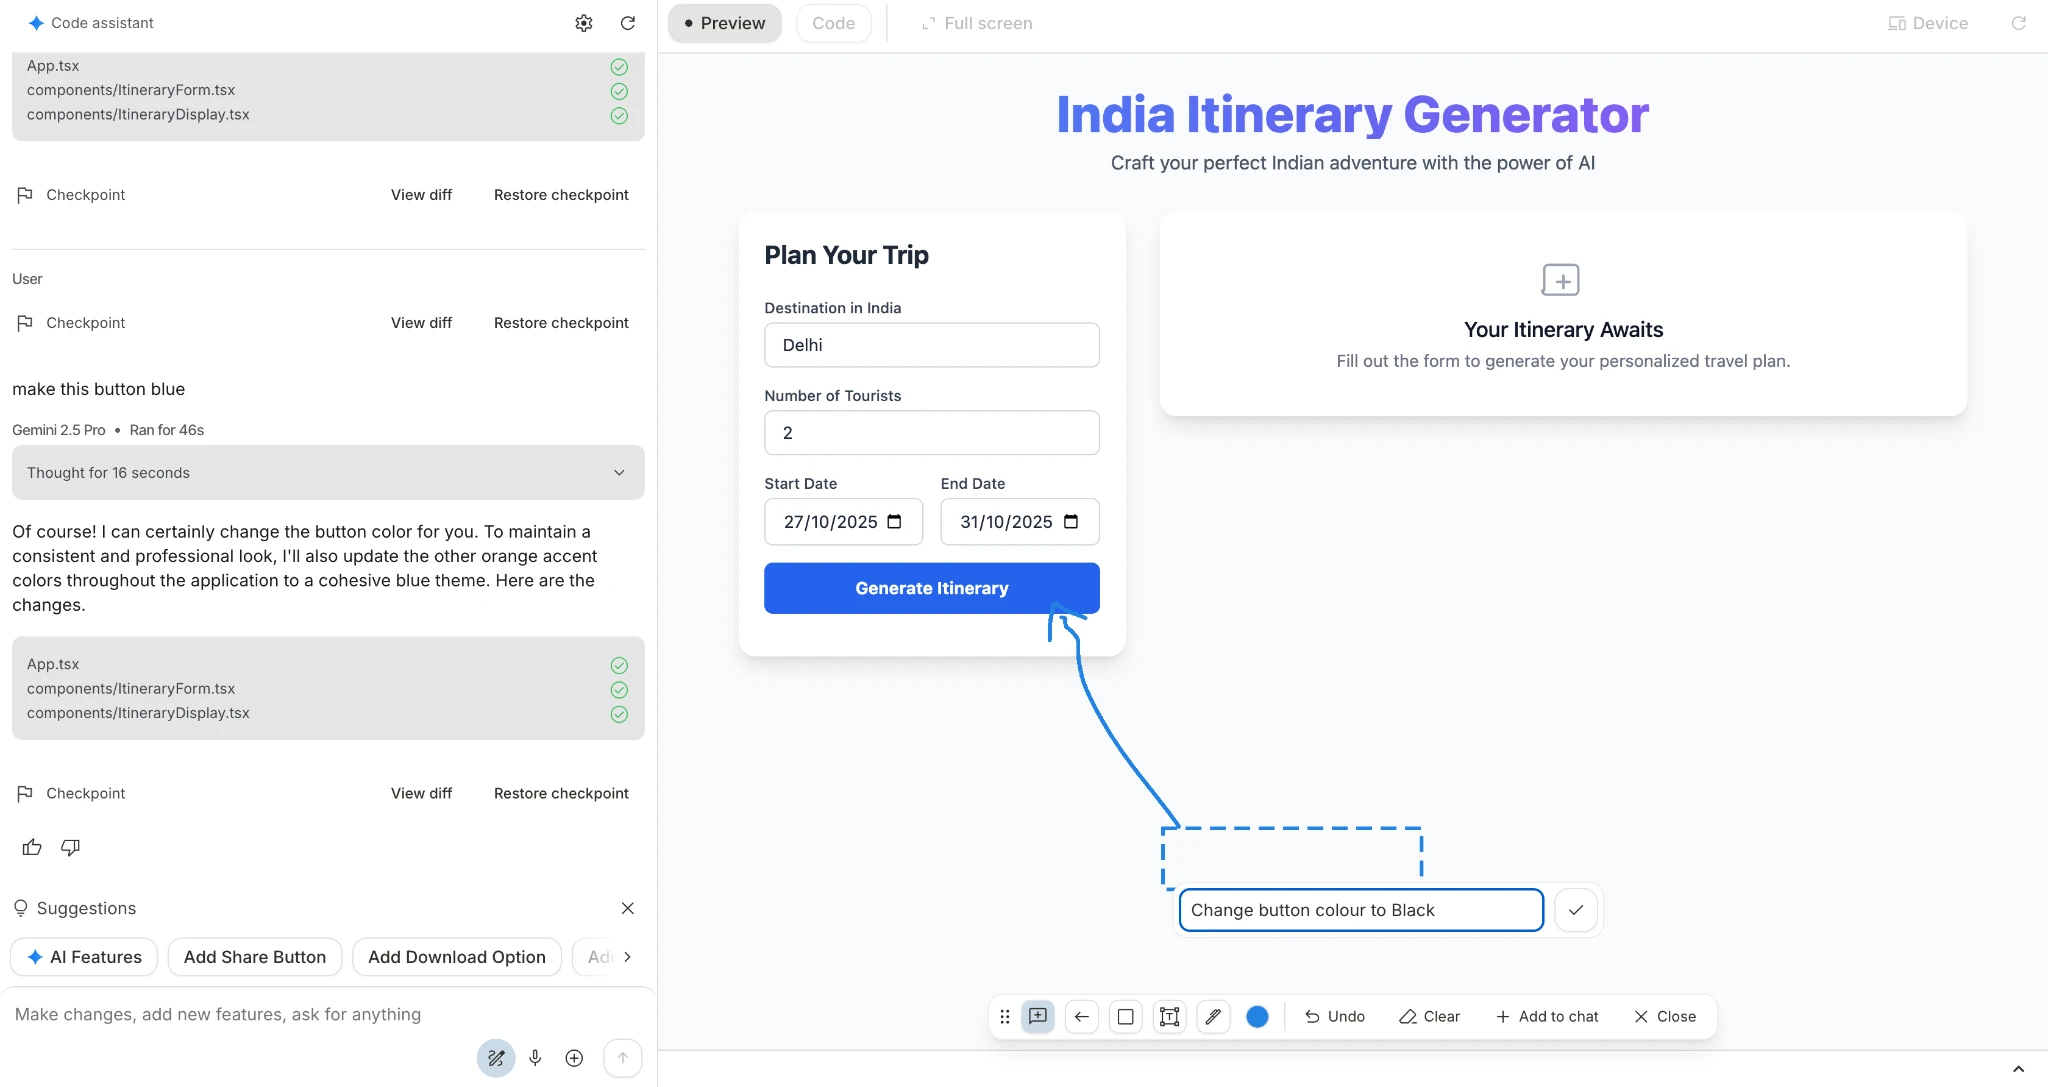The height and width of the screenshot is (1087, 2048).
Task: Open Start Date calendar picker
Action: pos(894,522)
